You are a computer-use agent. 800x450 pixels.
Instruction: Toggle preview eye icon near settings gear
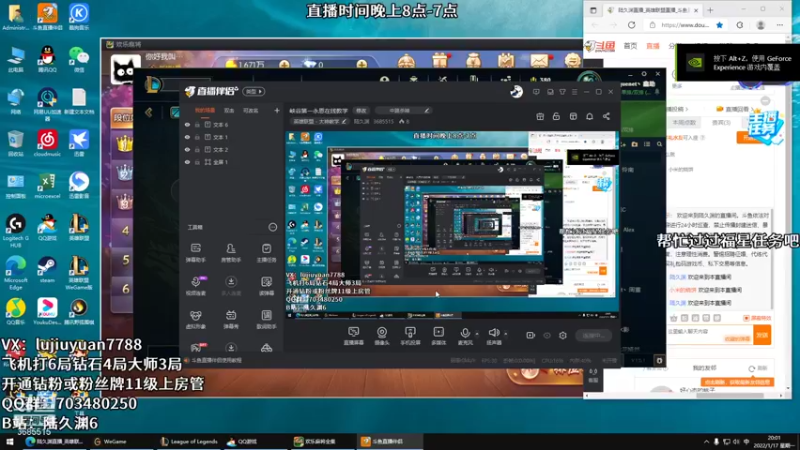[x=547, y=335]
